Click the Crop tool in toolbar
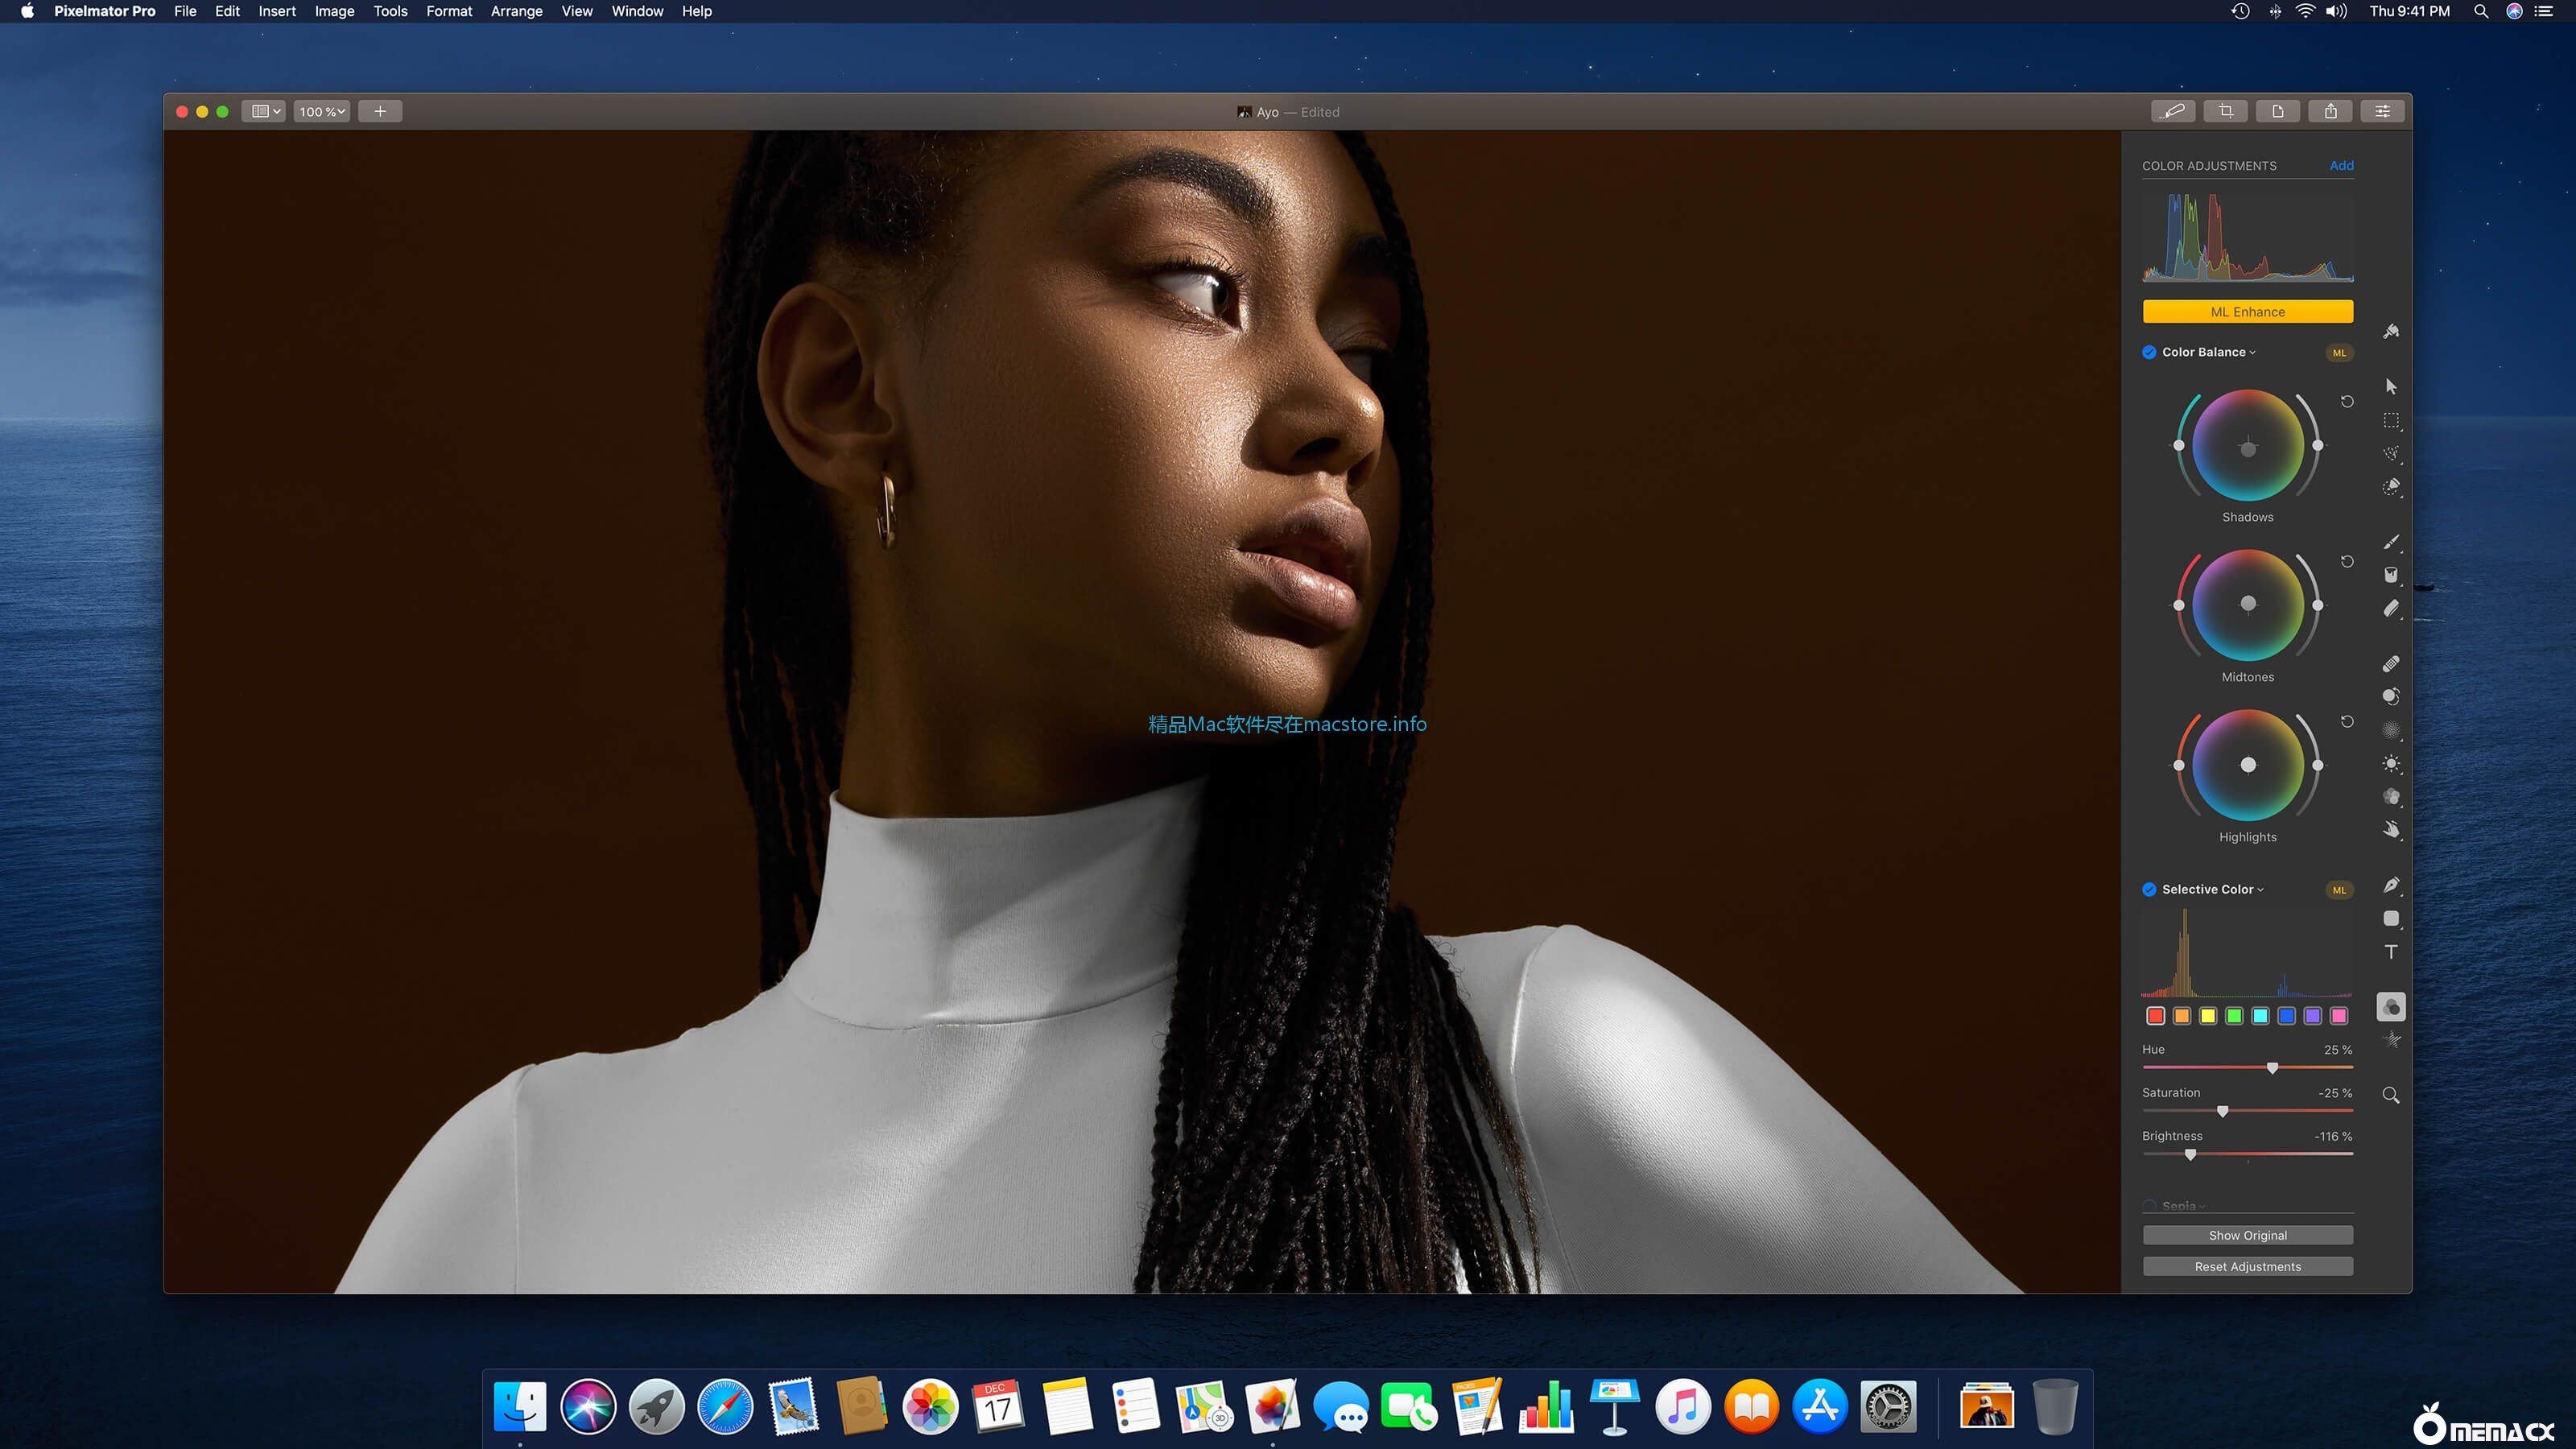The height and width of the screenshot is (1449, 2576). [x=2226, y=111]
